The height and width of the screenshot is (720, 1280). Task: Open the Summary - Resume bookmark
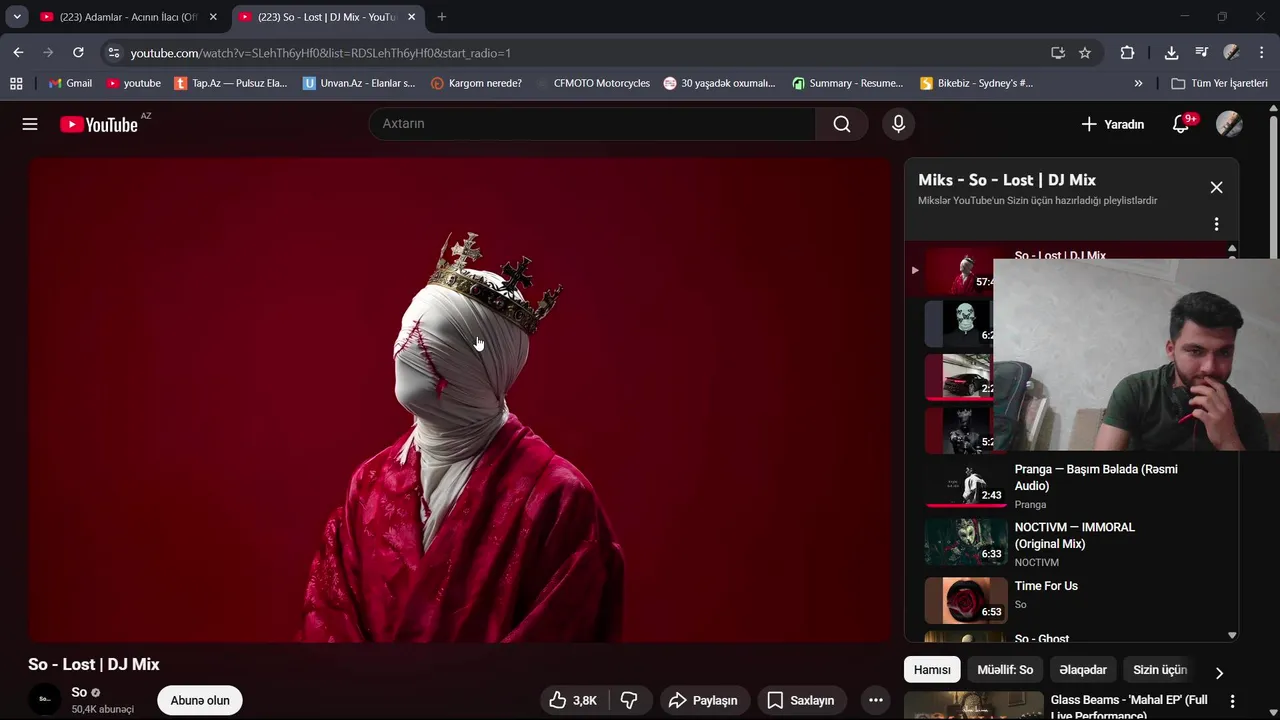[x=847, y=83]
